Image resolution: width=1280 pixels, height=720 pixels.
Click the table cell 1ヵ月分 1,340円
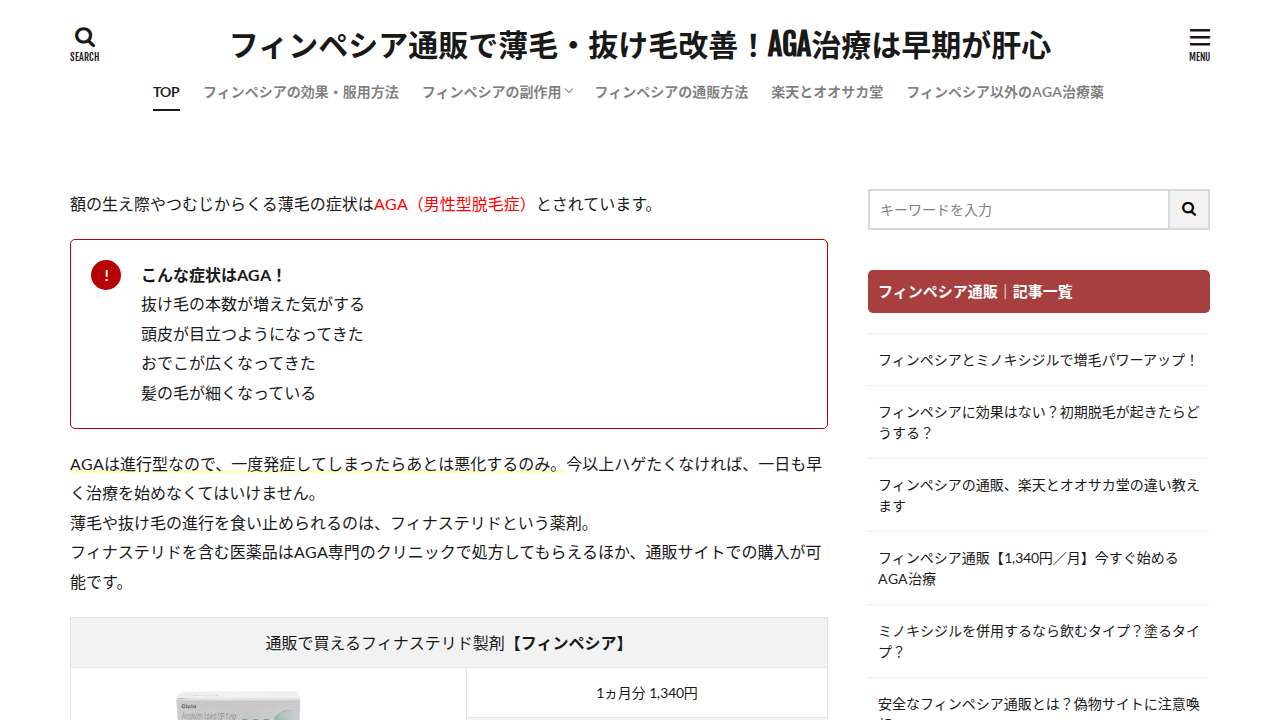[x=647, y=693]
